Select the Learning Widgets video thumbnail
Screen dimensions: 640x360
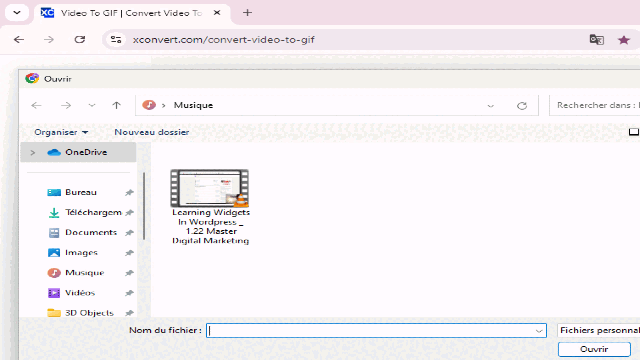pos(209,188)
